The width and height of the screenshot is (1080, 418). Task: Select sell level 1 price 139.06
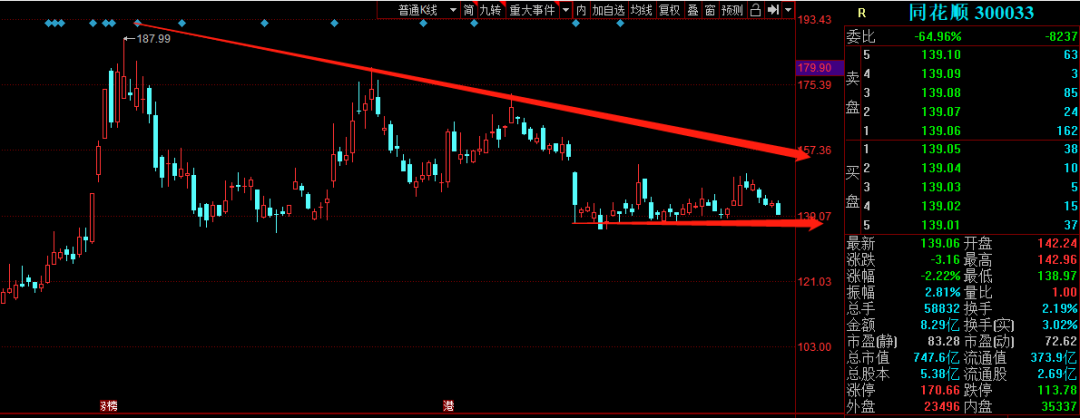coord(941,130)
